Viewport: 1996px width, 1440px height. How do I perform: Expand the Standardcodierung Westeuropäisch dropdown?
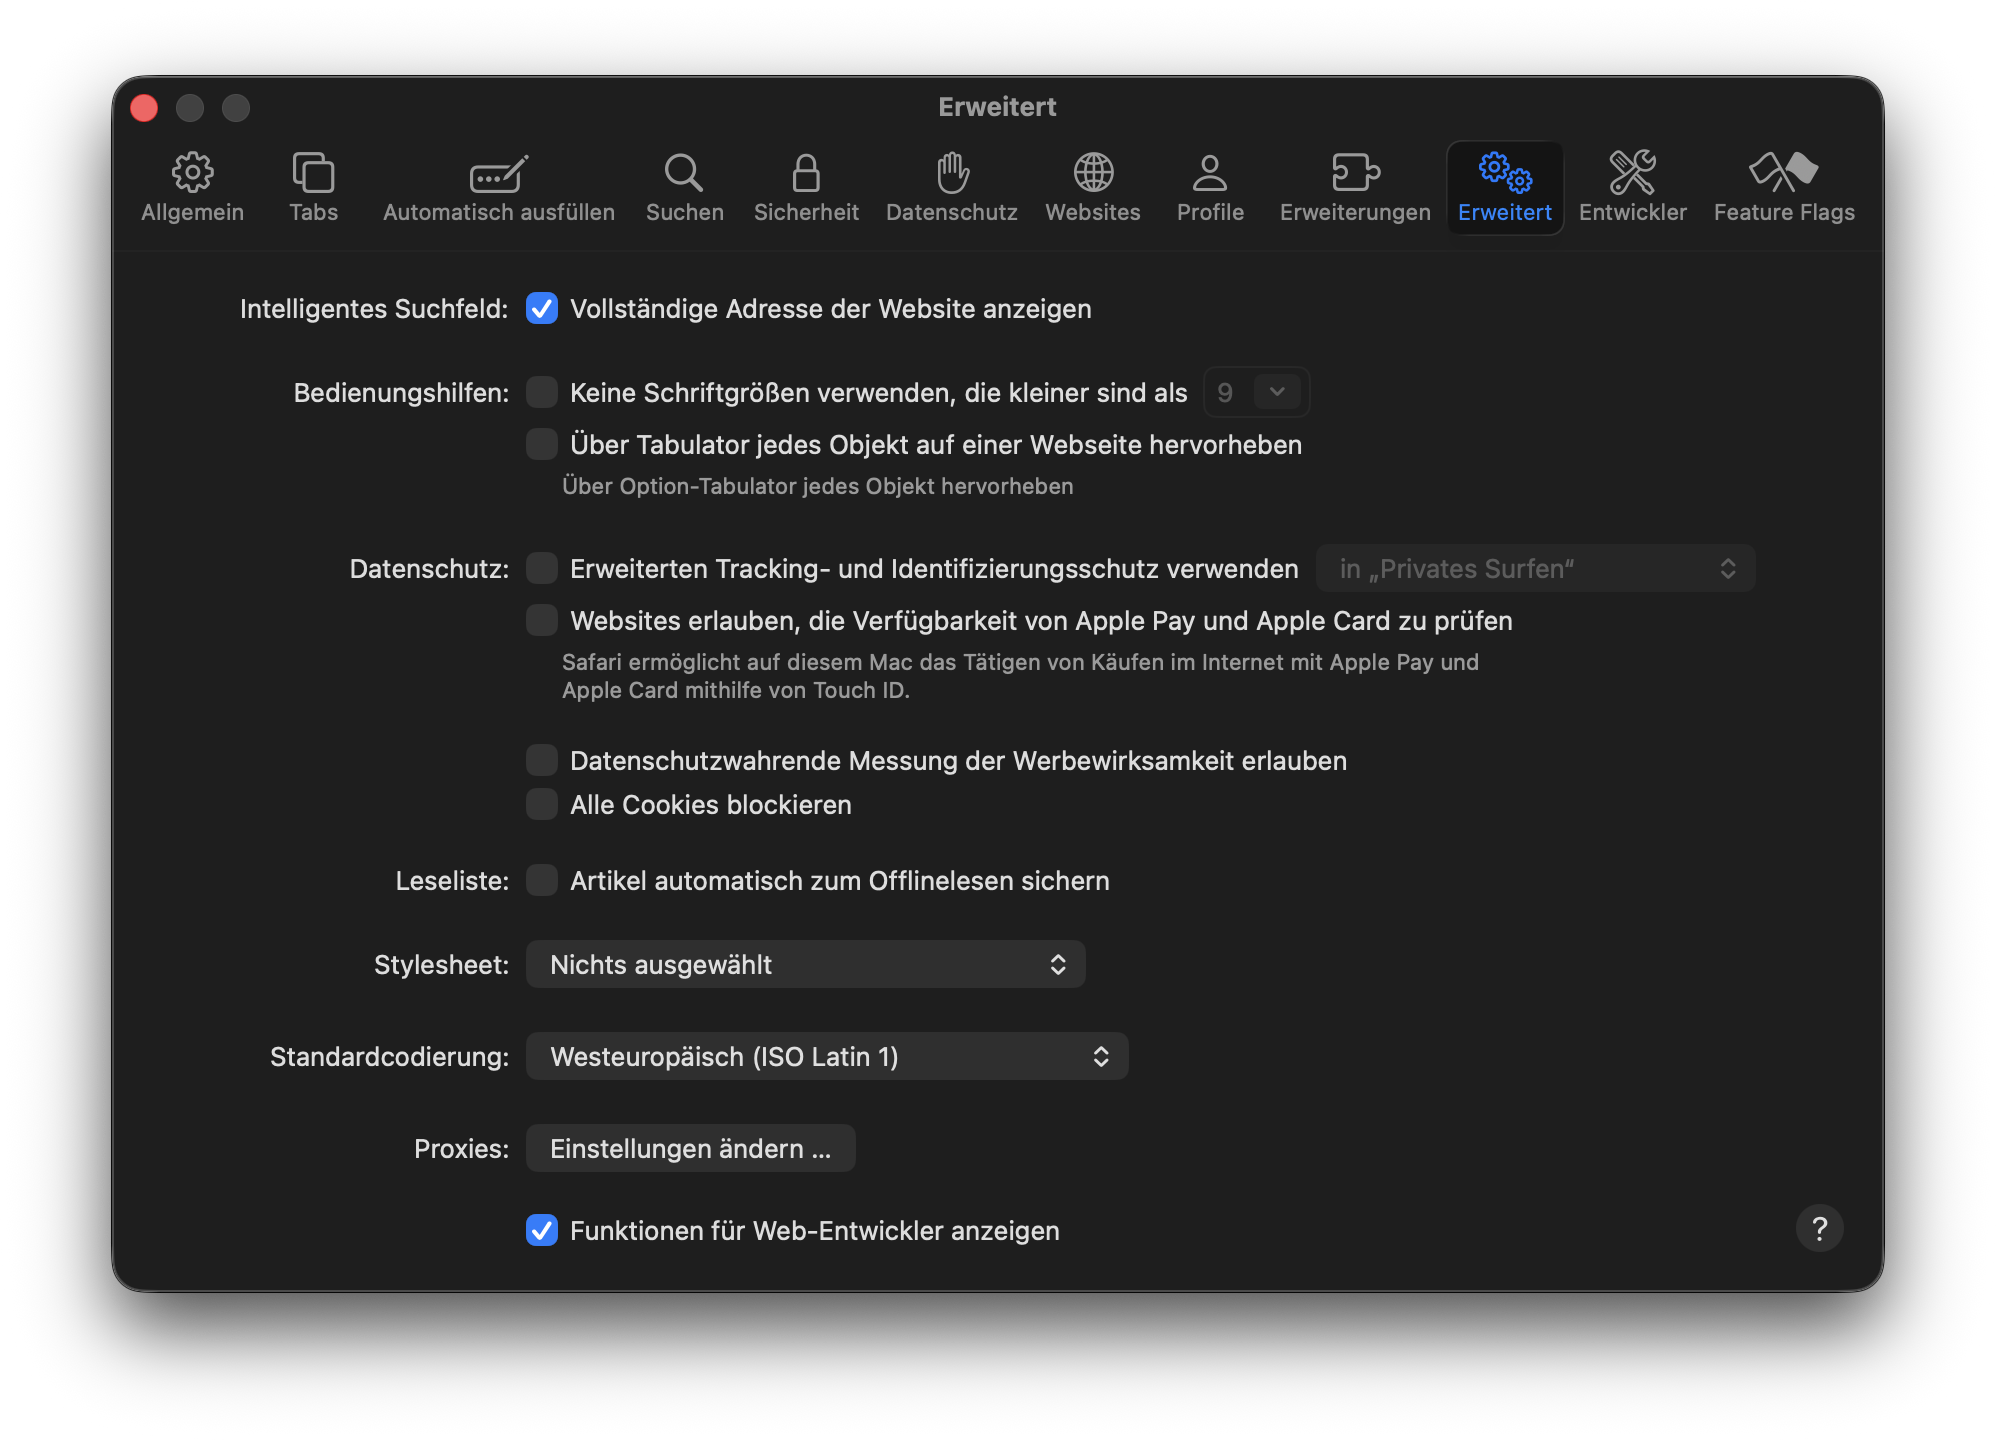click(827, 1057)
